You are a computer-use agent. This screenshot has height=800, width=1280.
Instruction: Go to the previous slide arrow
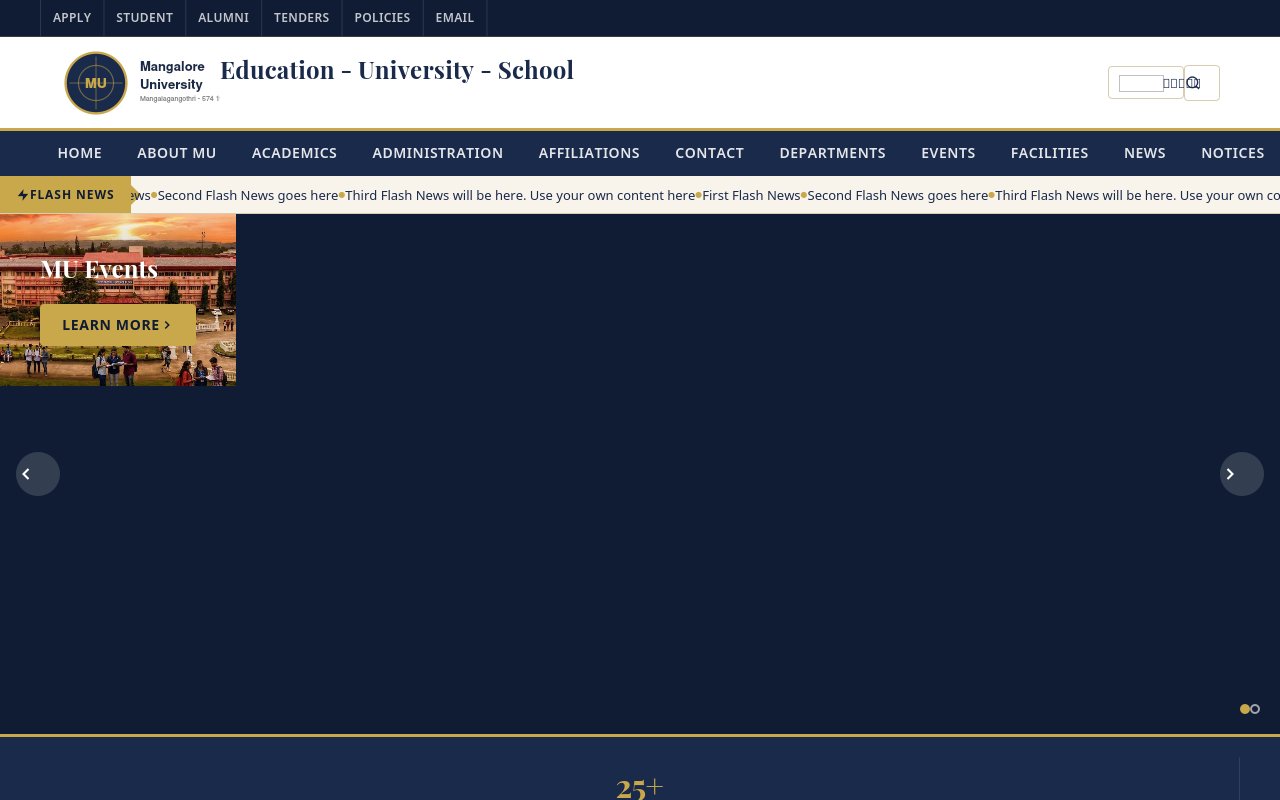click(x=38, y=474)
